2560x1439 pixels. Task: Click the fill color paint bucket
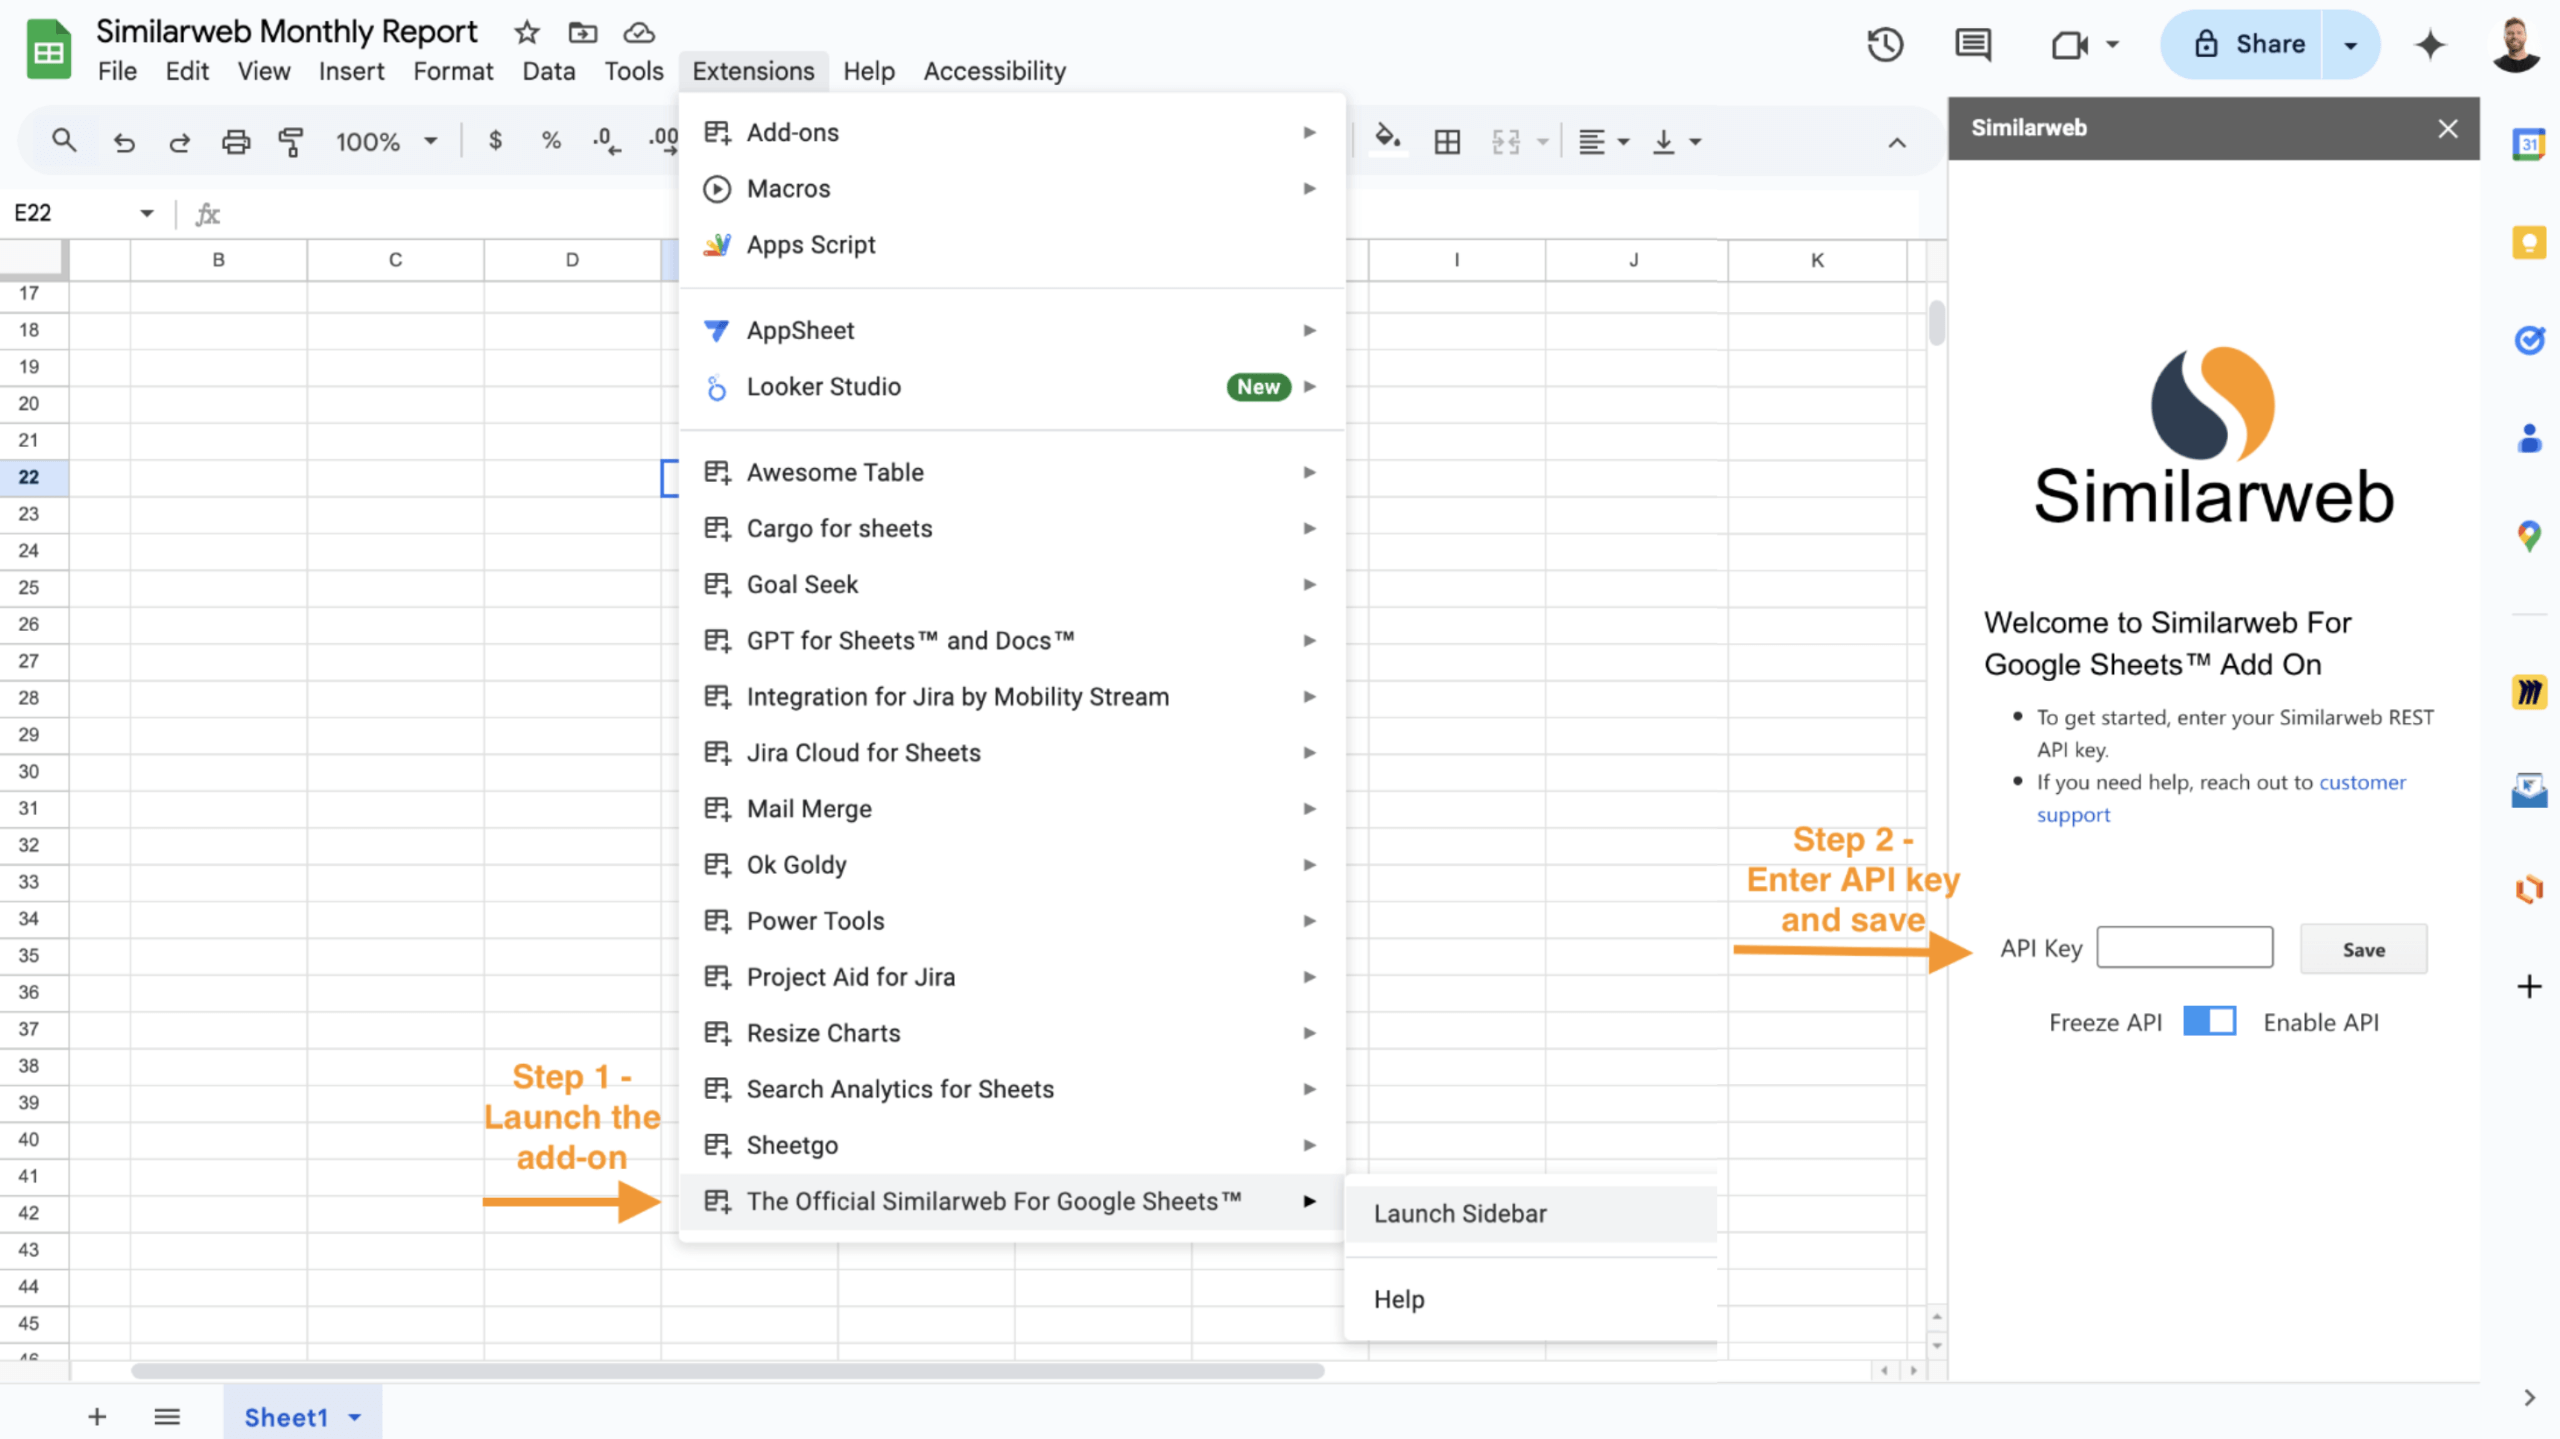click(1387, 139)
